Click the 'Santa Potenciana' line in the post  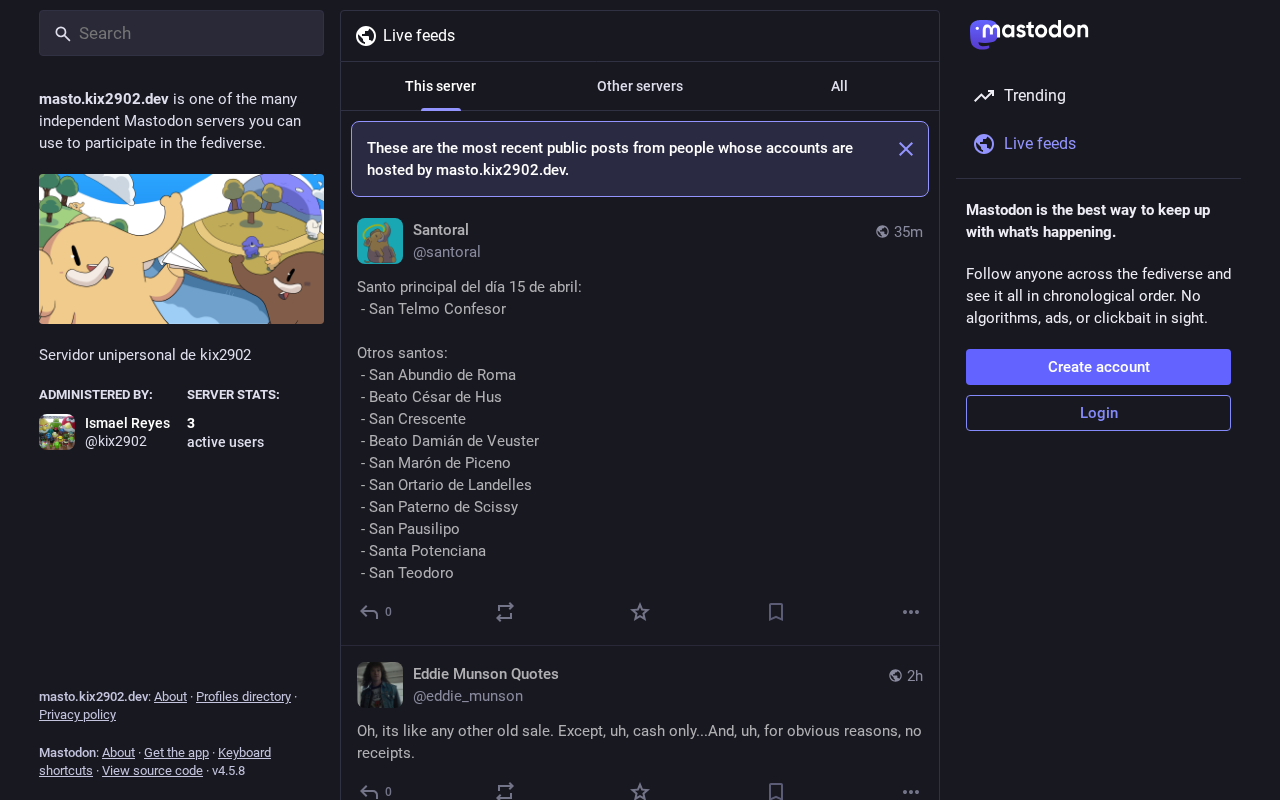pos(427,551)
